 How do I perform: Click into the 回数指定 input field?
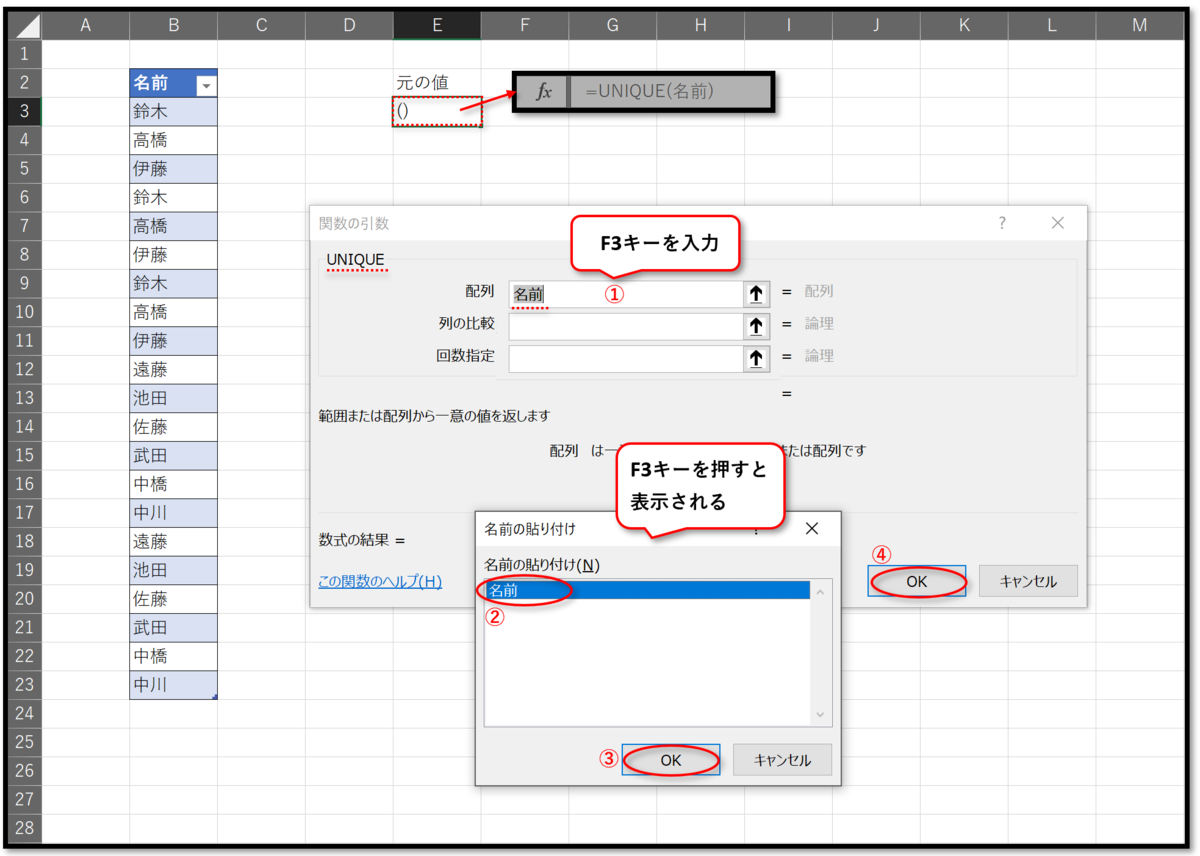[x=625, y=358]
